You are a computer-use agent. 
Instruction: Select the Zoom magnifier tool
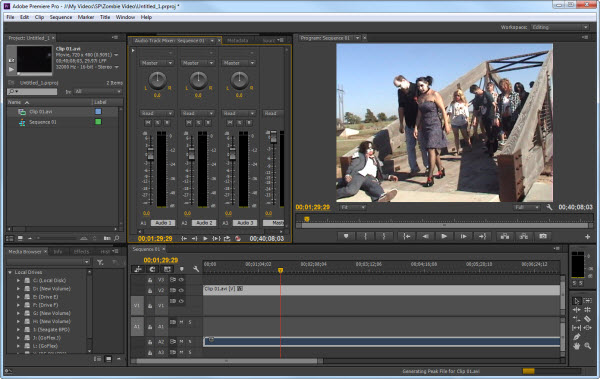(588, 346)
